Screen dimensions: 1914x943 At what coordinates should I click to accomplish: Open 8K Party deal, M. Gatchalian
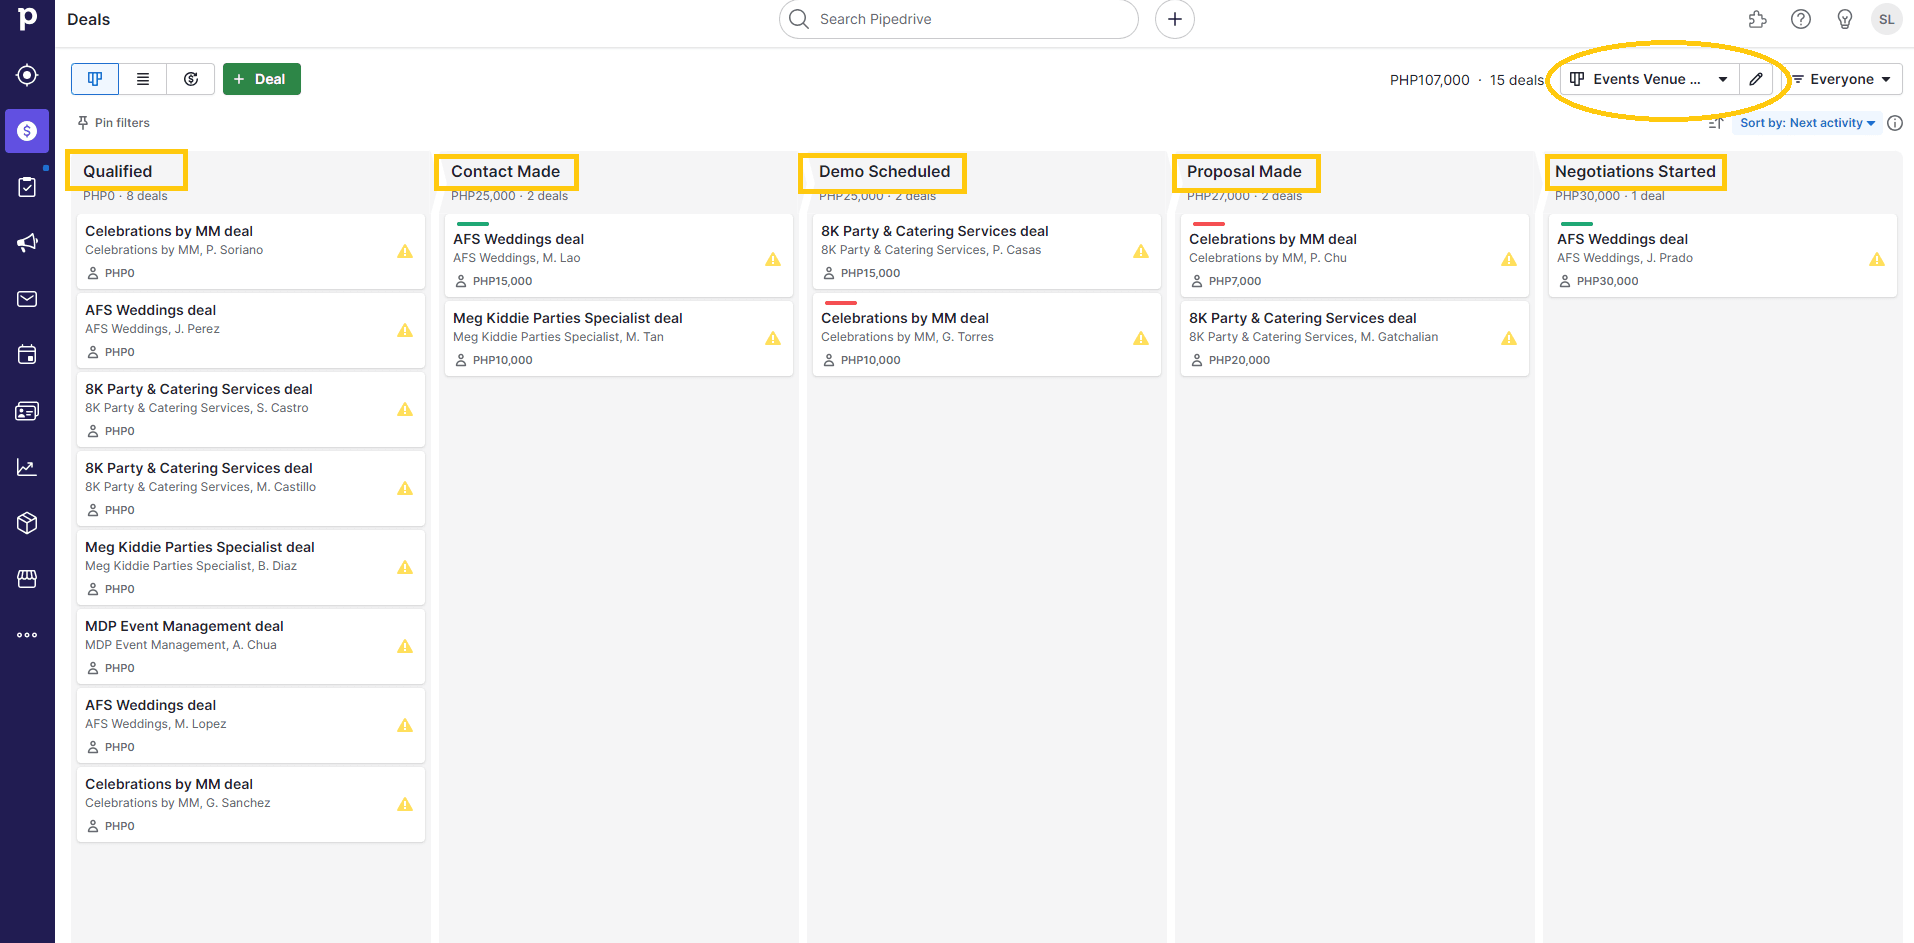click(x=1355, y=338)
